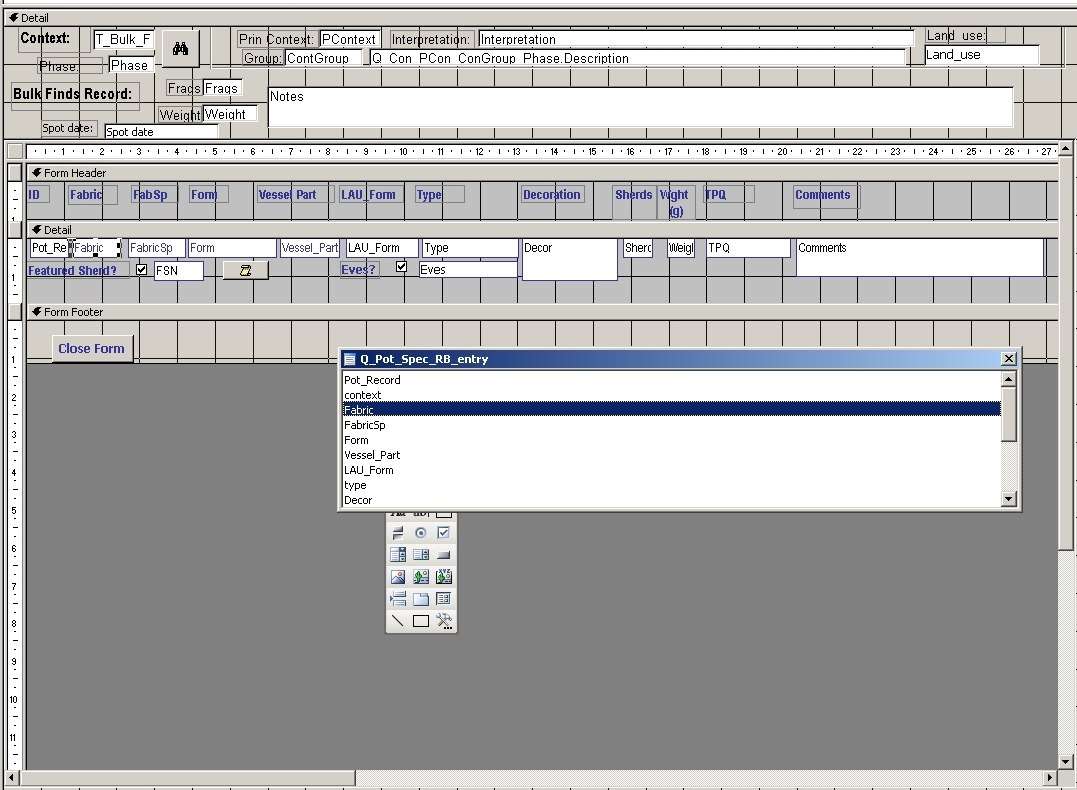Select the Image tool in toolbox
This screenshot has width=1077, height=790.
coord(398,577)
